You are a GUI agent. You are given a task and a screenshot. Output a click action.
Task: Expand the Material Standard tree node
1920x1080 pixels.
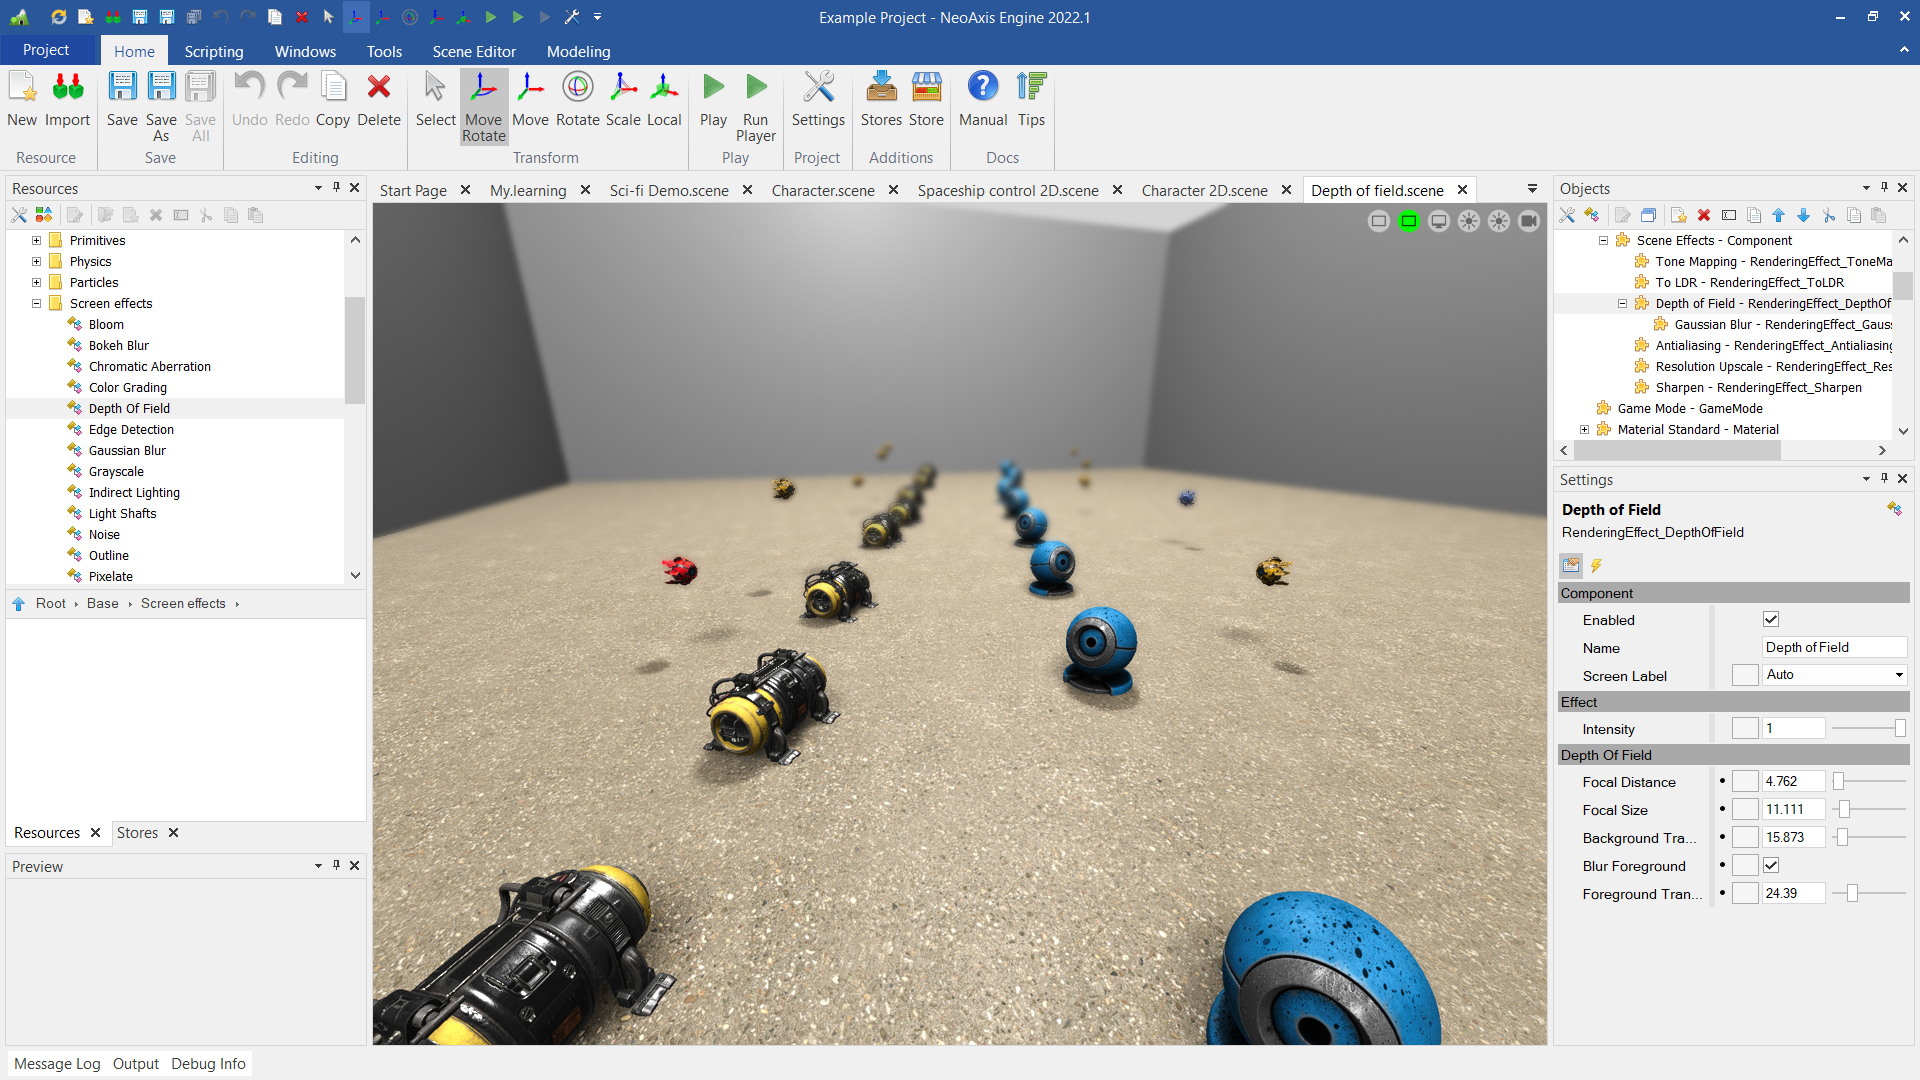click(x=1584, y=430)
